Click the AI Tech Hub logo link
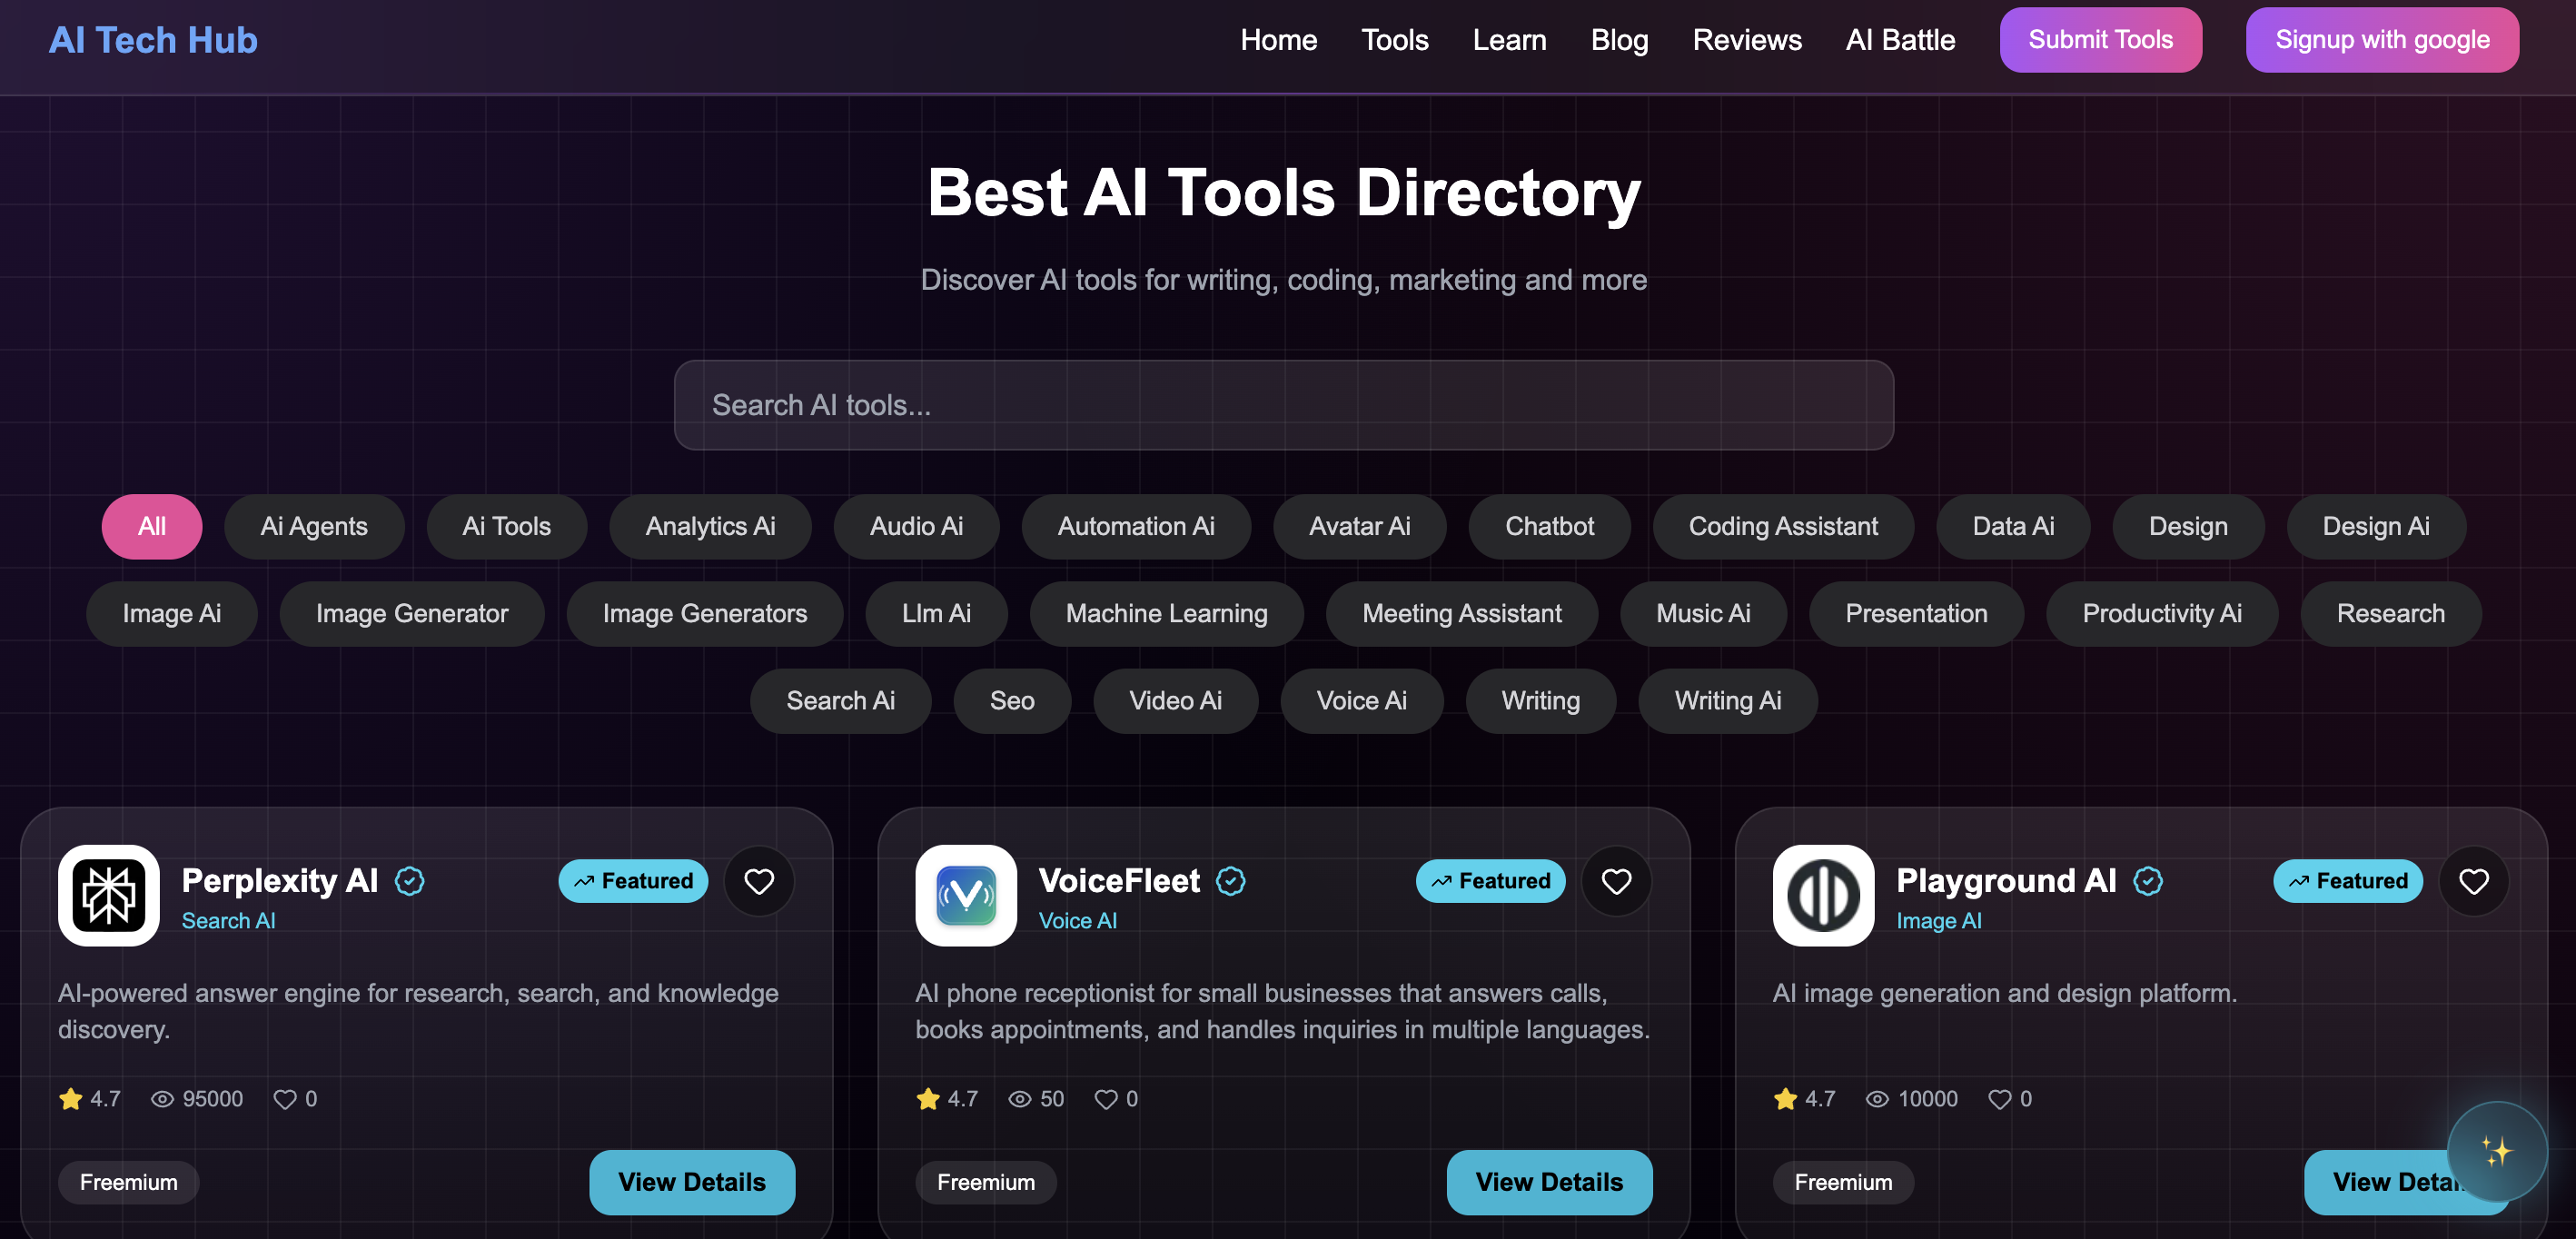2576x1239 pixels. tap(153, 40)
